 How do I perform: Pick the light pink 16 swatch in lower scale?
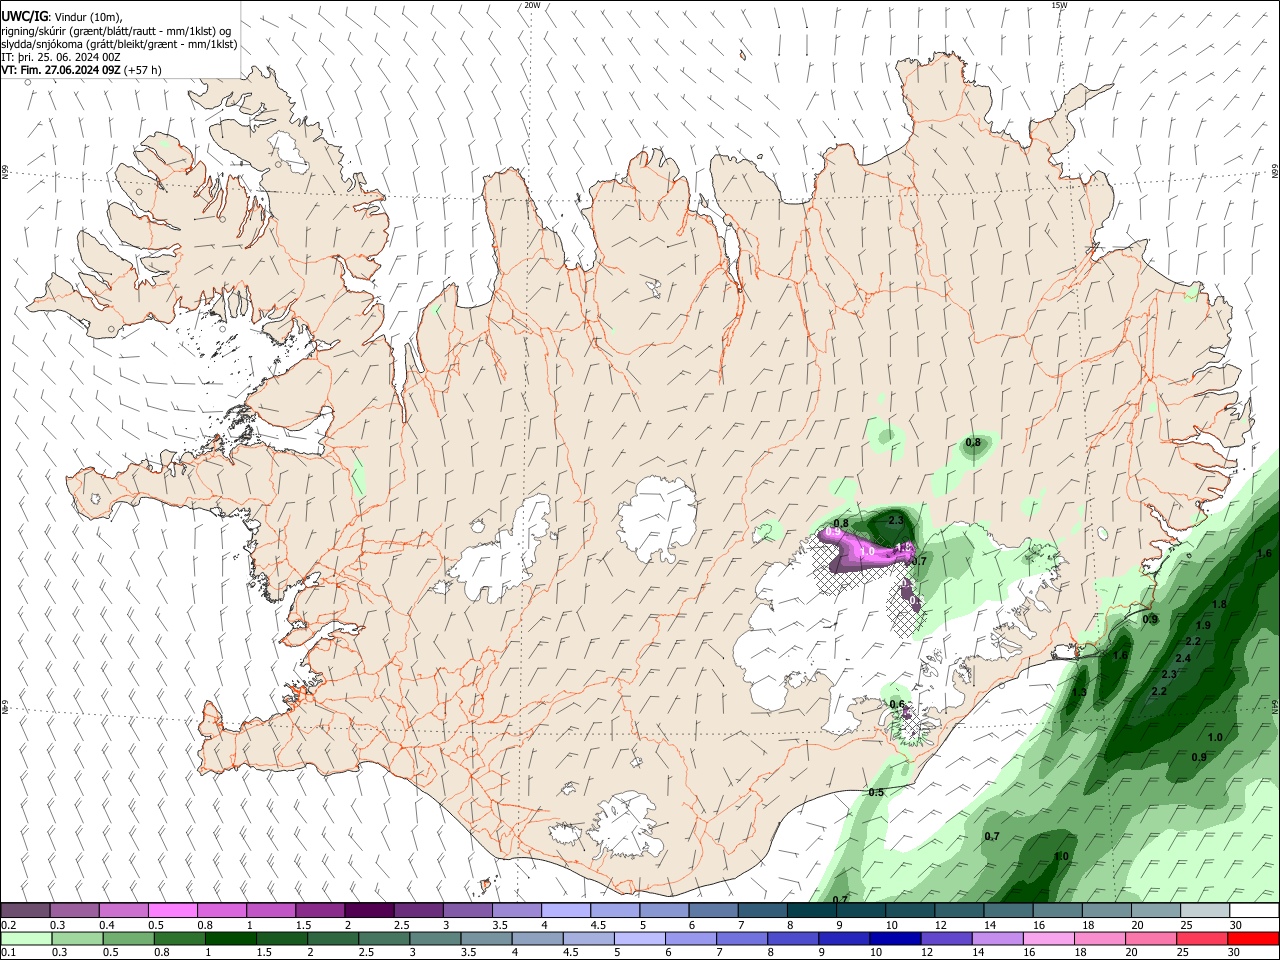1048,938
